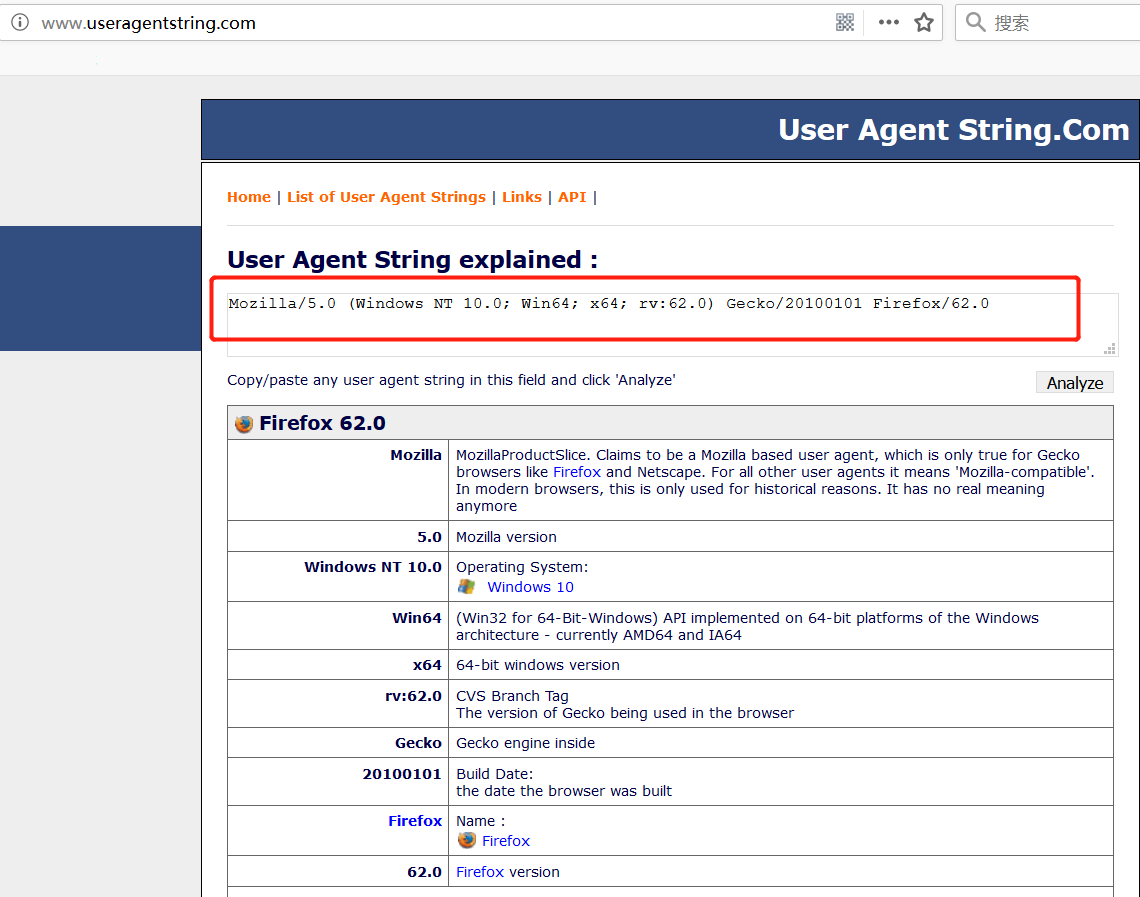The image size is (1140, 897).
Task: Click the Firefox logo beside Firefox 62.0 heading
Action: coord(244,423)
